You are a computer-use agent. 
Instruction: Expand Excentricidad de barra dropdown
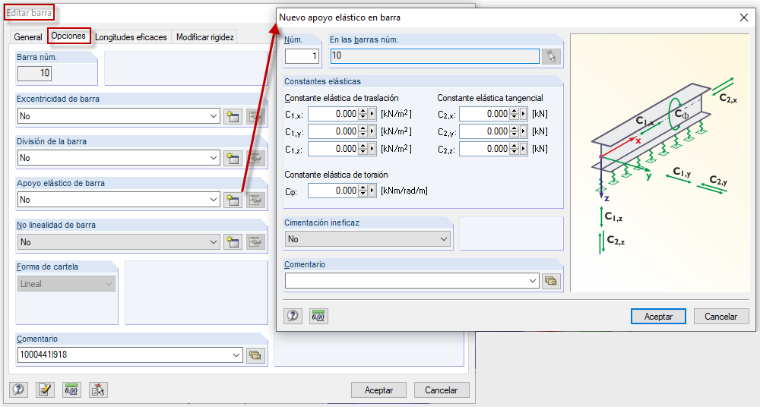click(x=214, y=116)
